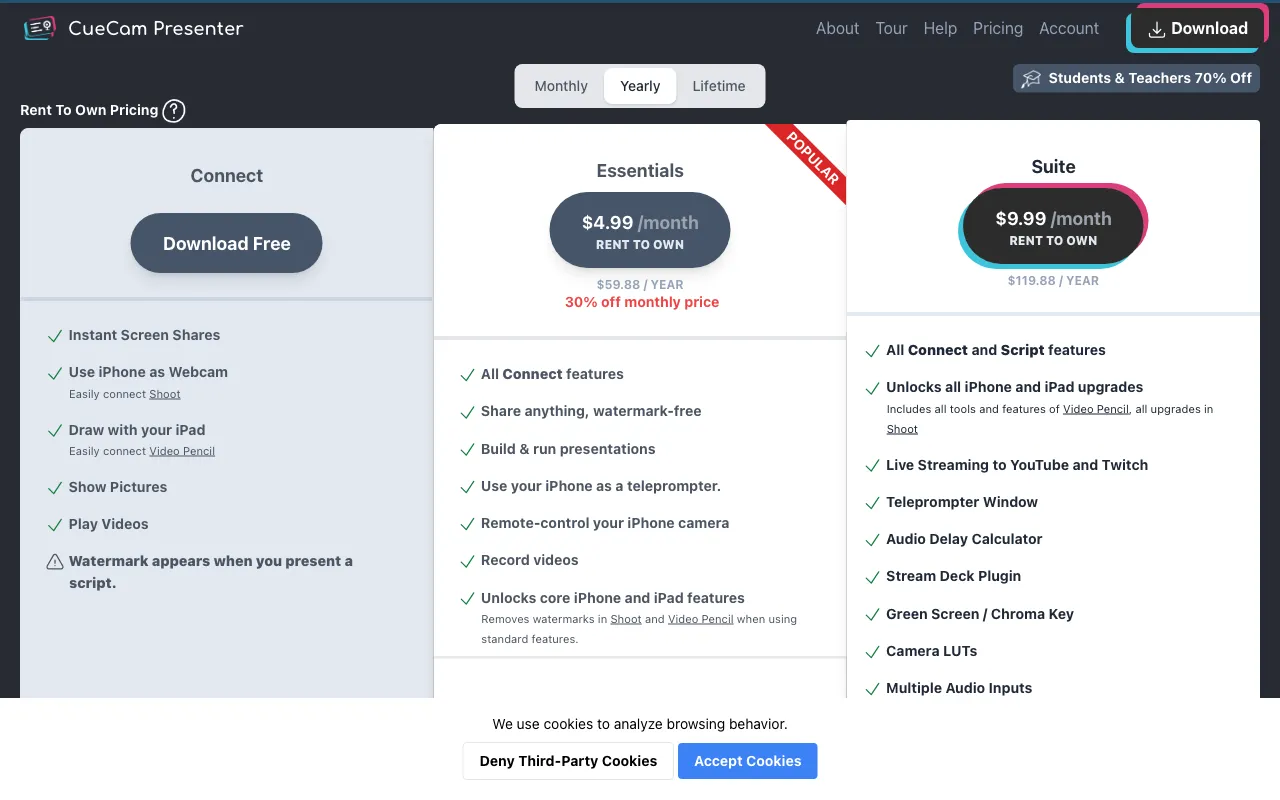Click checkmark beside Record videos
Screen dimensions: 1280x800
(x=467, y=561)
